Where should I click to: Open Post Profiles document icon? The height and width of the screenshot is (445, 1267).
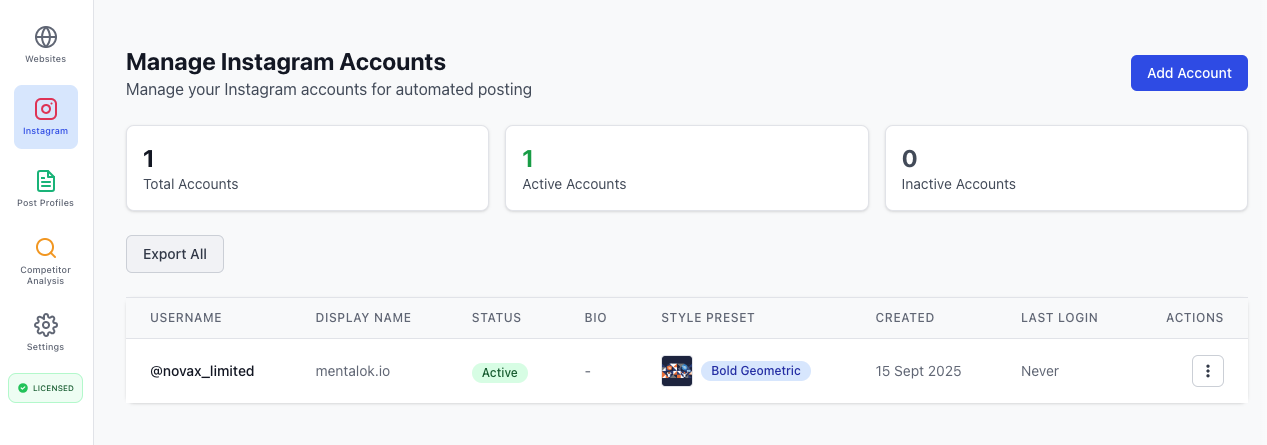pos(46,182)
